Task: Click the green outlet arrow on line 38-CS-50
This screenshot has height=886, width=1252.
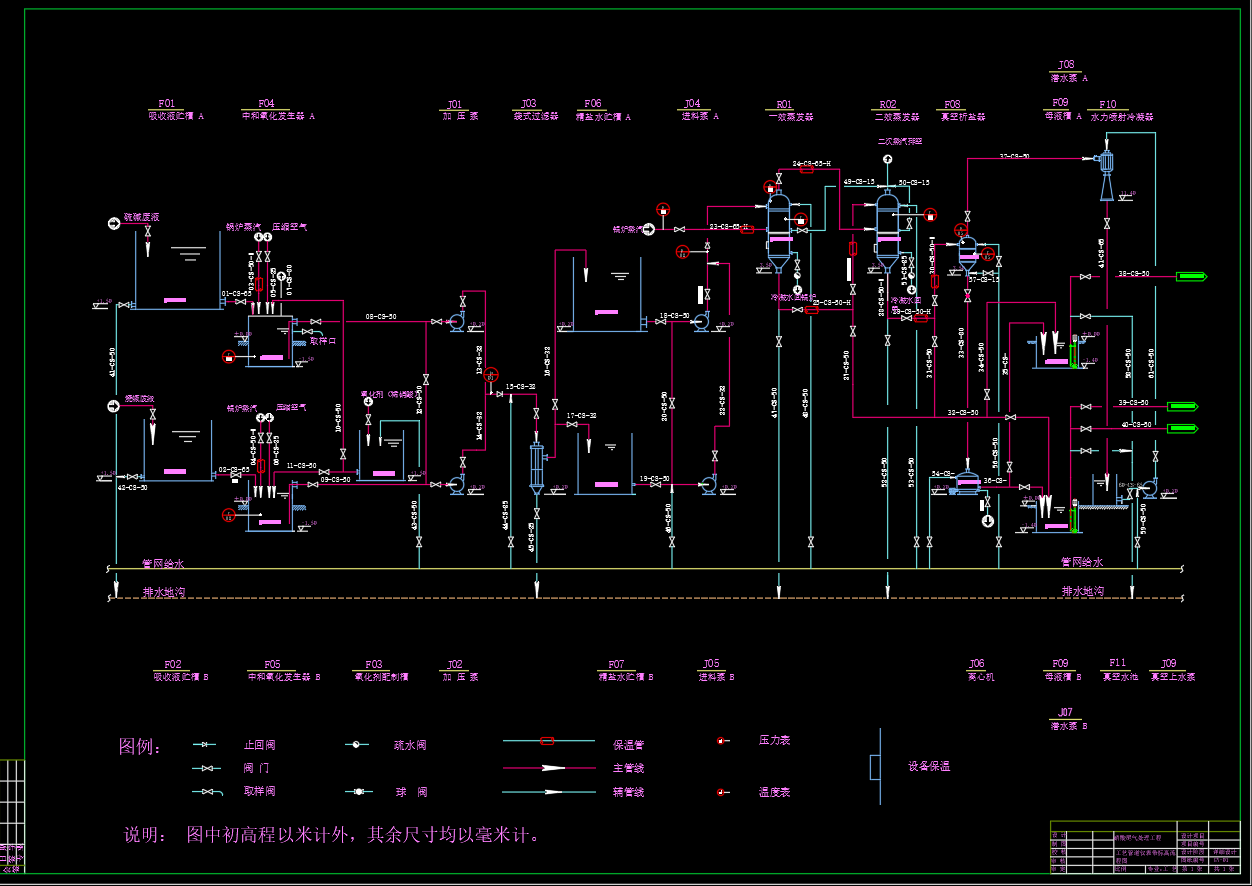Action: click(1192, 276)
